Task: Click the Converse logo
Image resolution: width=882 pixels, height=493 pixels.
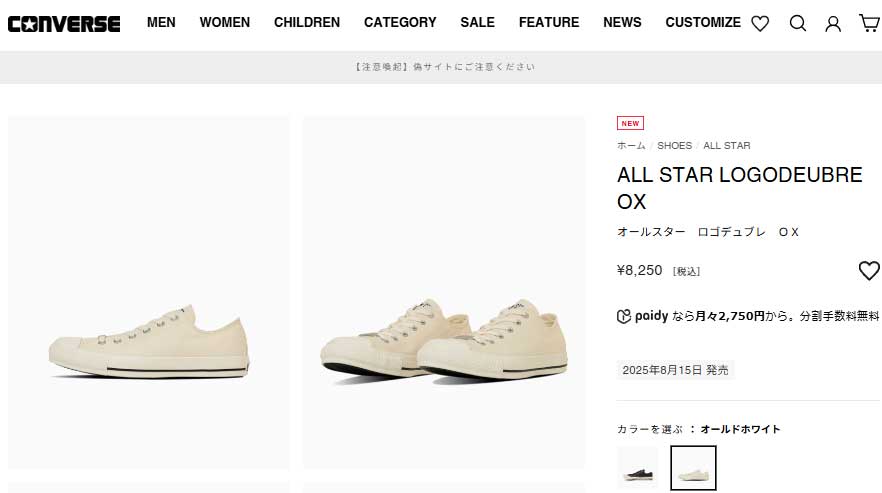Action: [x=64, y=23]
